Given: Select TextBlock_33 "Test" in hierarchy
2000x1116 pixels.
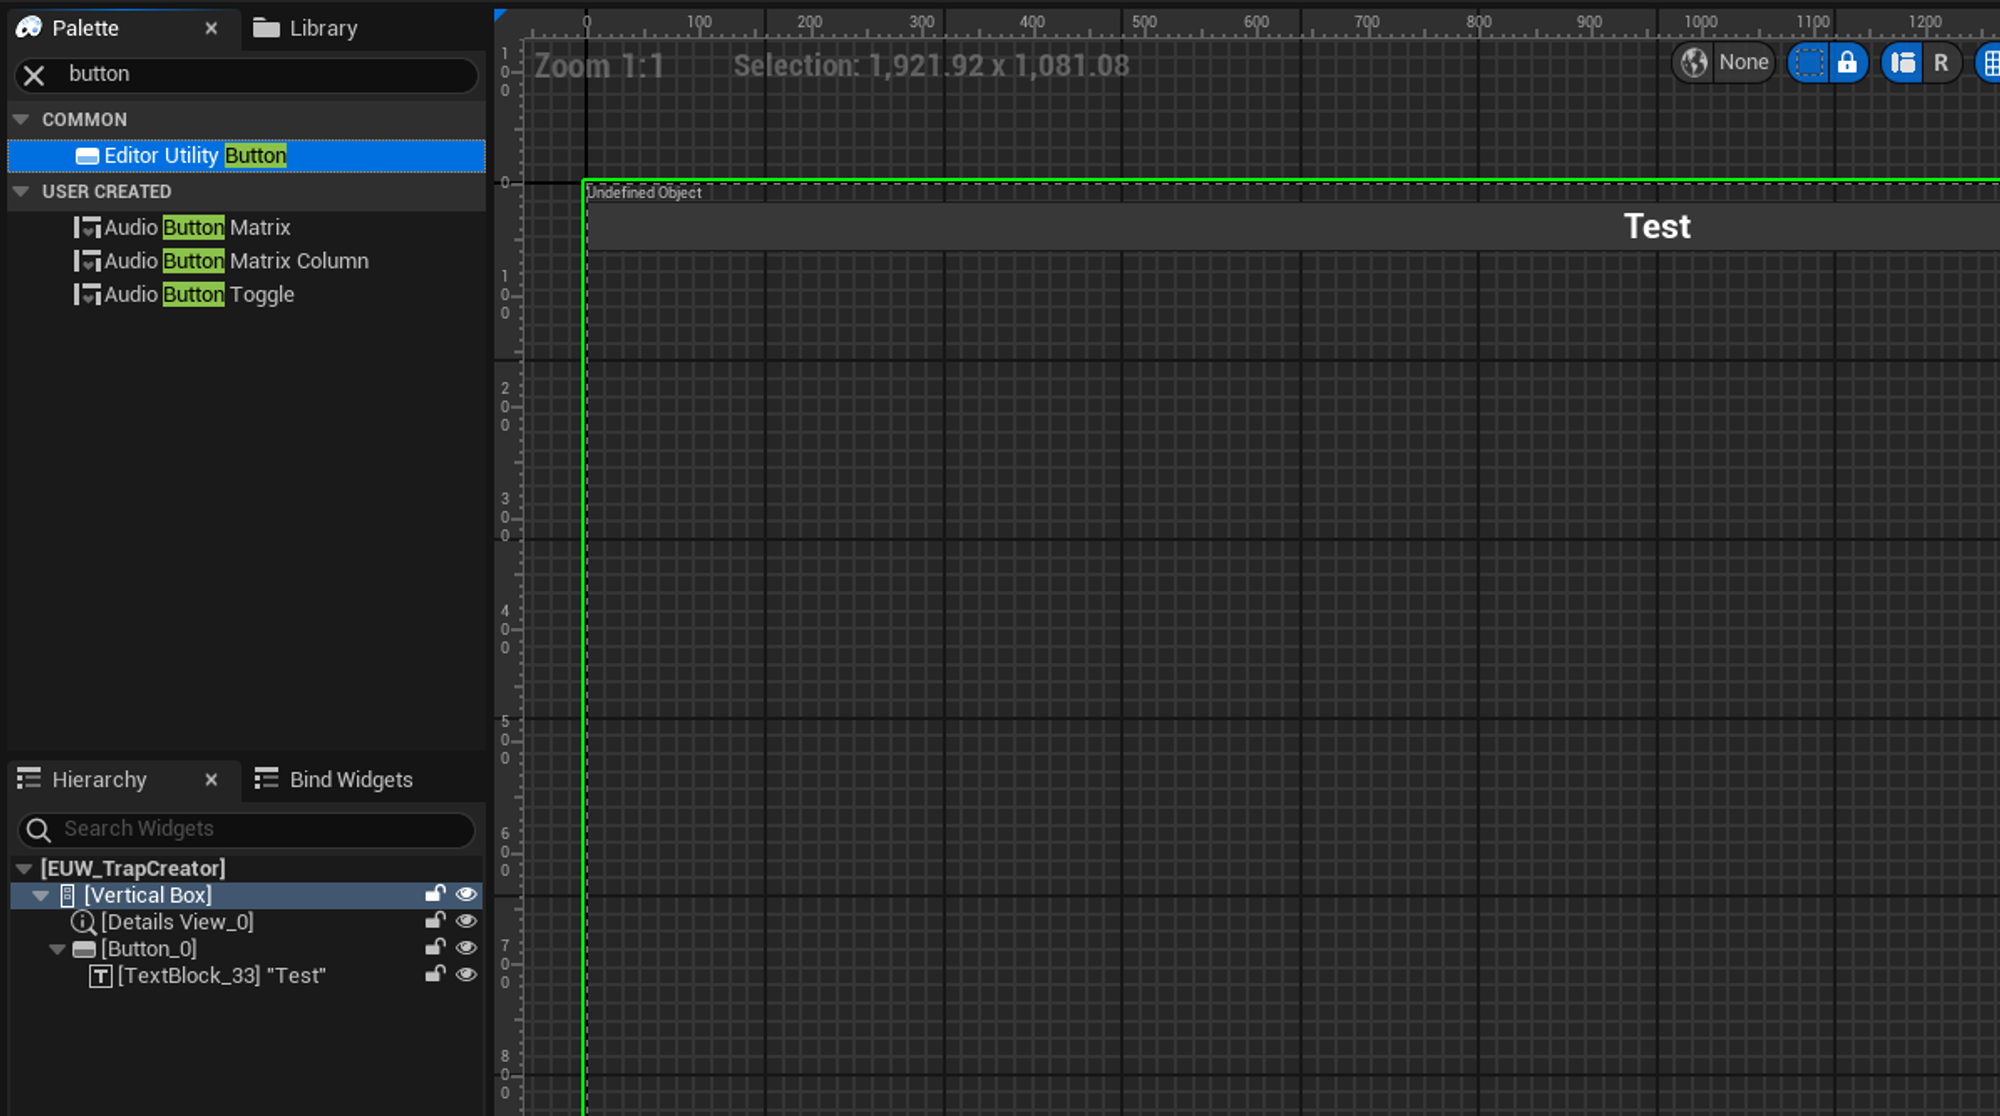Looking at the screenshot, I should point(221,976).
